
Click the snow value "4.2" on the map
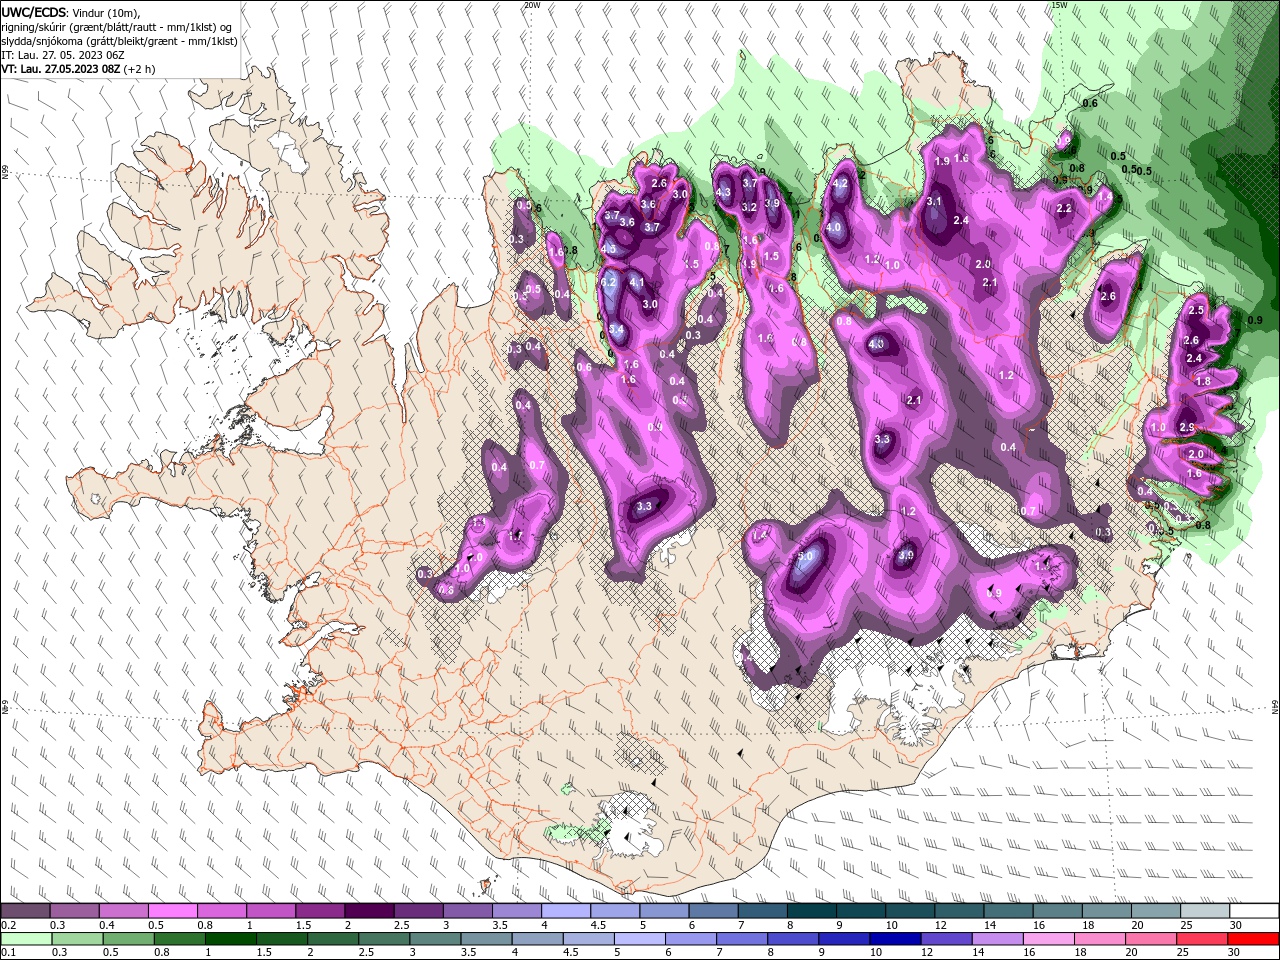841,183
